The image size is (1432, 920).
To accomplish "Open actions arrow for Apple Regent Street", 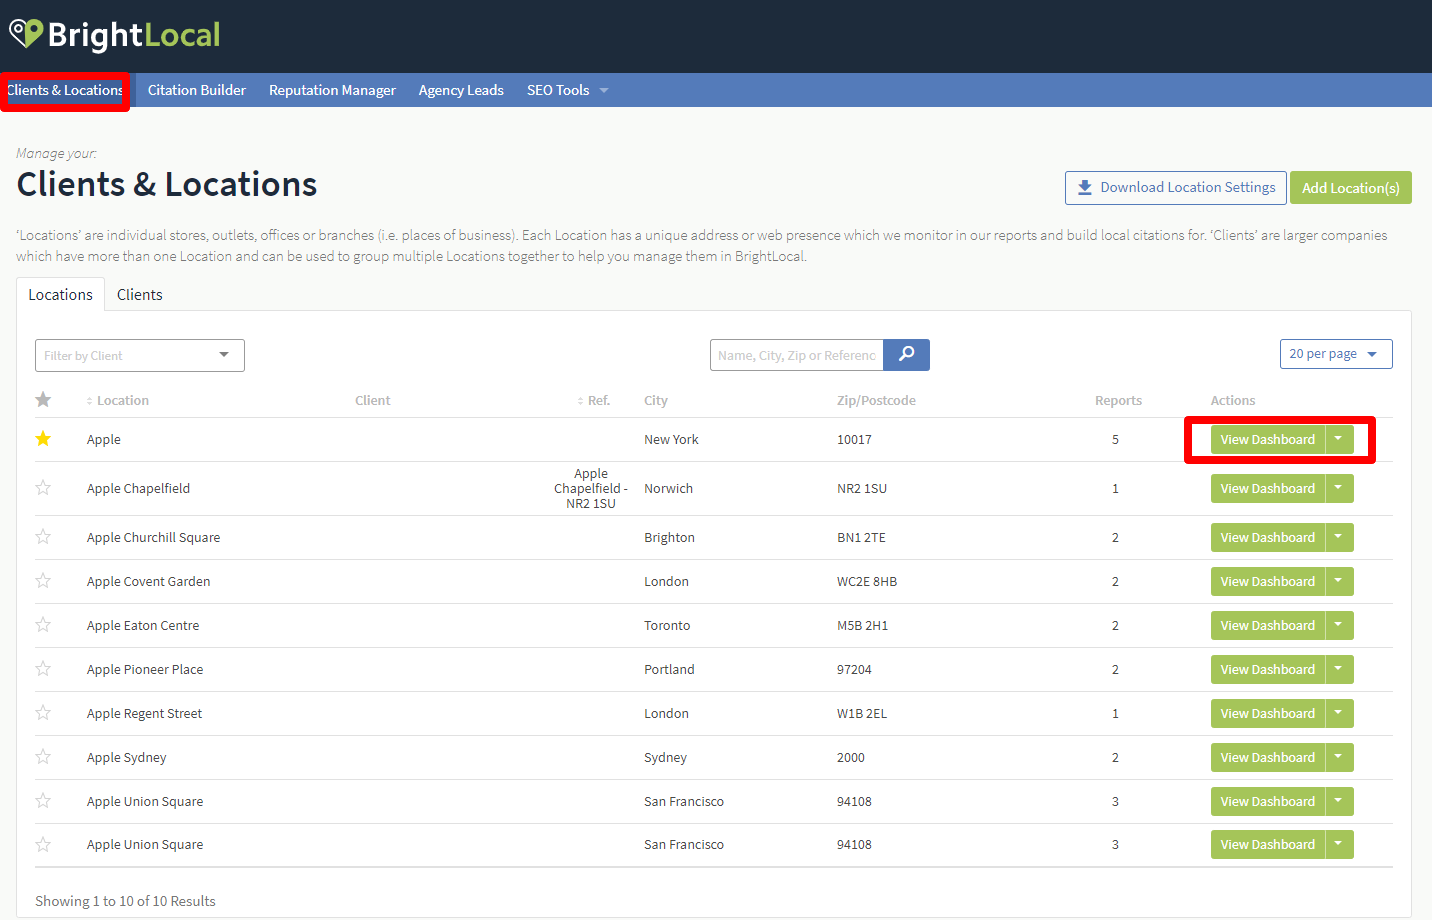I will pyautogui.click(x=1339, y=713).
